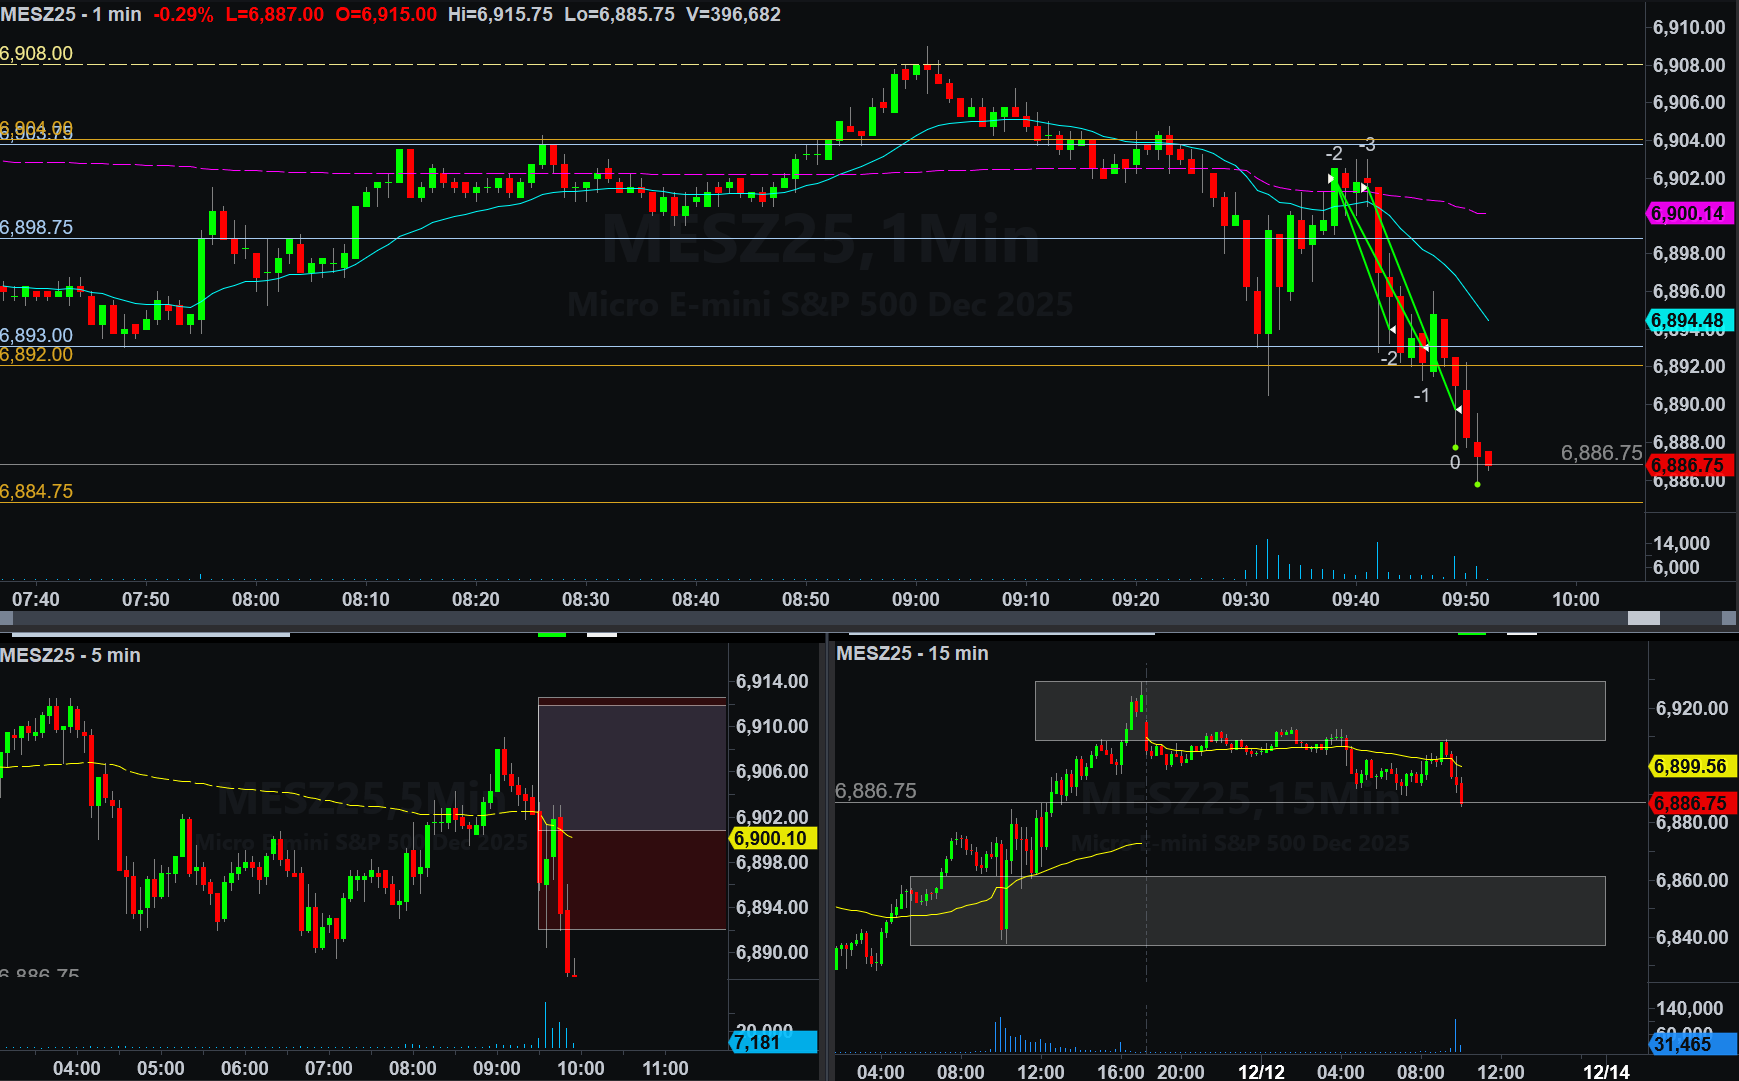This screenshot has height=1081, width=1739.
Task: Select the 6,884.75 orange level label
Action: (37, 491)
